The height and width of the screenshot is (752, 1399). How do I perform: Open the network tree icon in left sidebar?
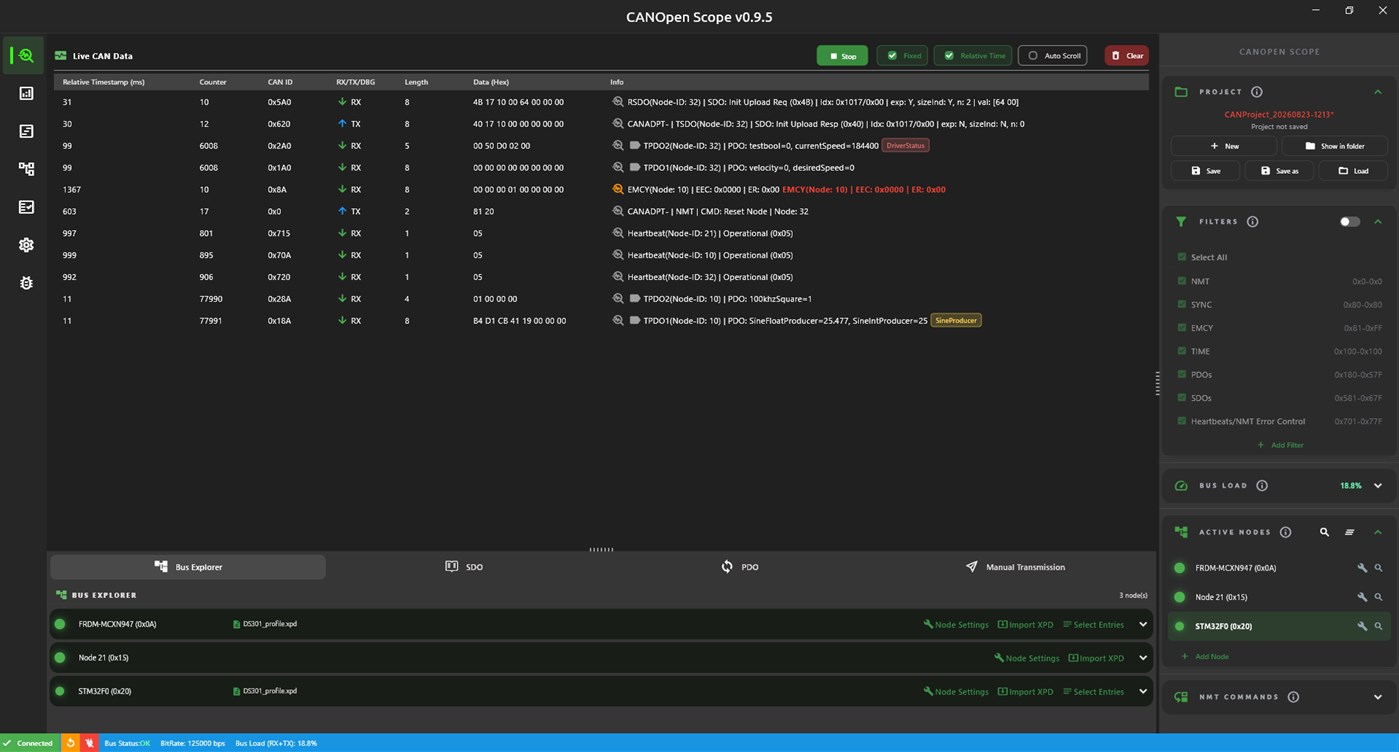click(26, 169)
